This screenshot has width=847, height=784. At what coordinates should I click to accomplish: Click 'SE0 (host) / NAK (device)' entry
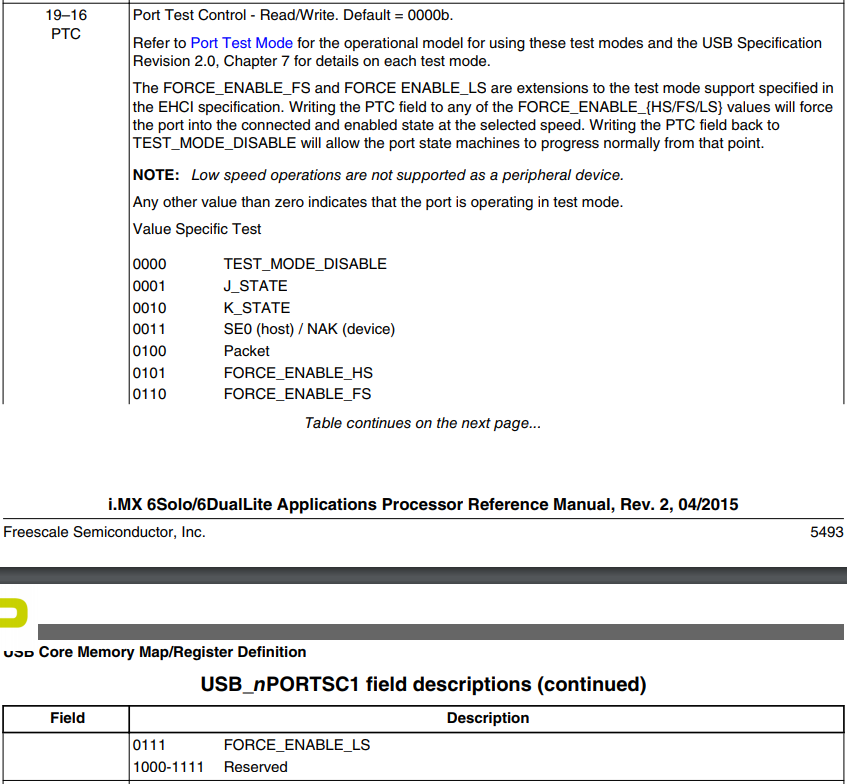309,329
